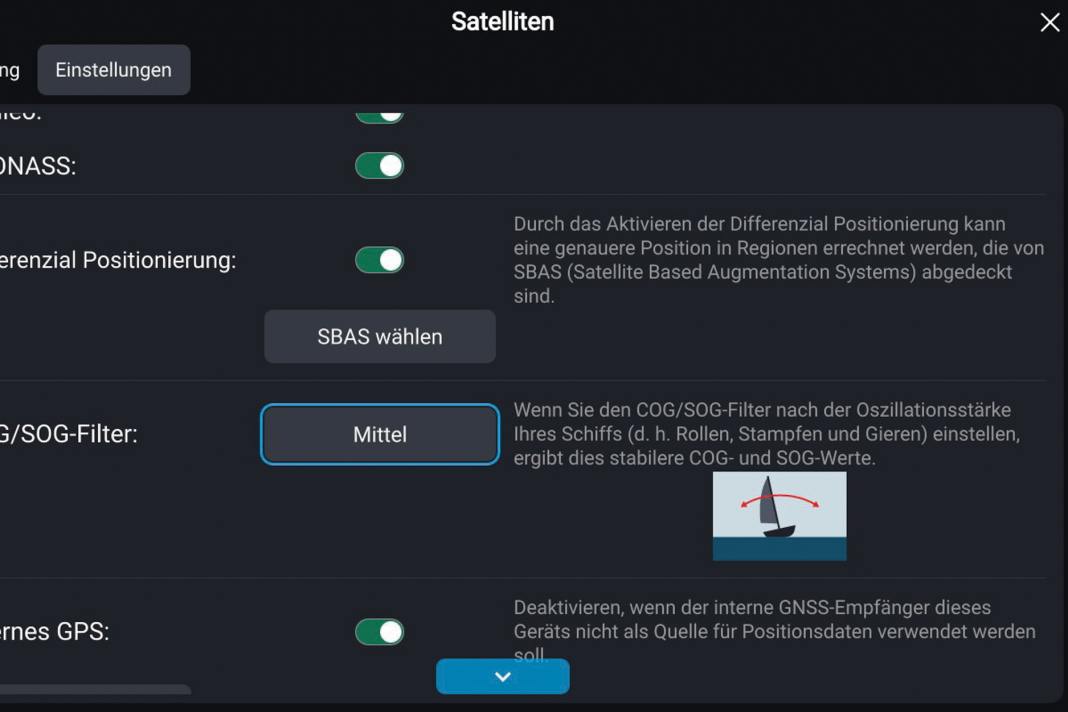Select Mittel for the COG/SOG-Filter
Viewport: 1068px width, 712px height.
(379, 434)
